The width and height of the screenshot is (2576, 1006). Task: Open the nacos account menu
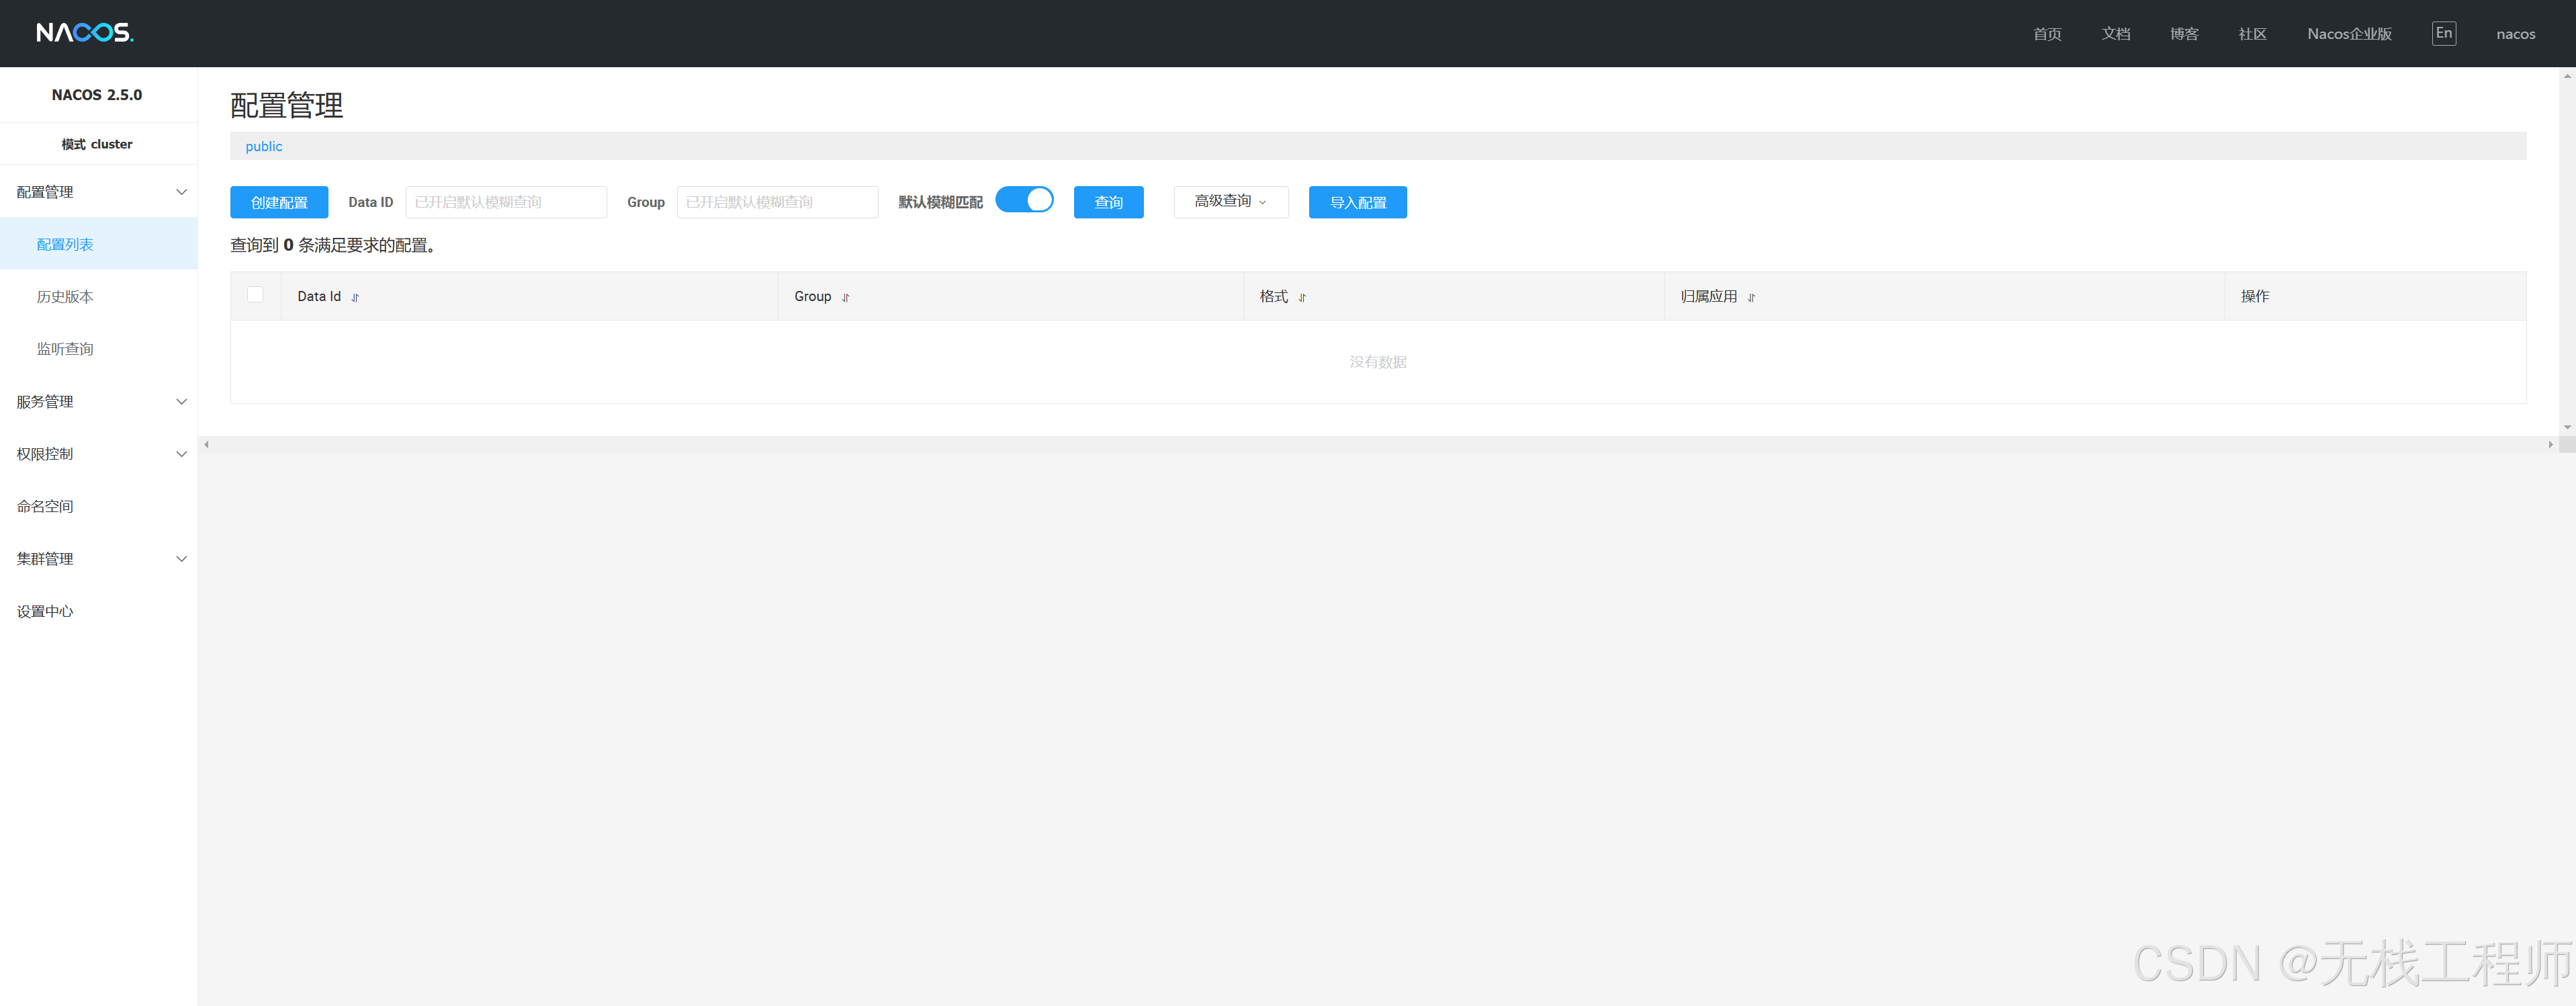pyautogui.click(x=2516, y=33)
